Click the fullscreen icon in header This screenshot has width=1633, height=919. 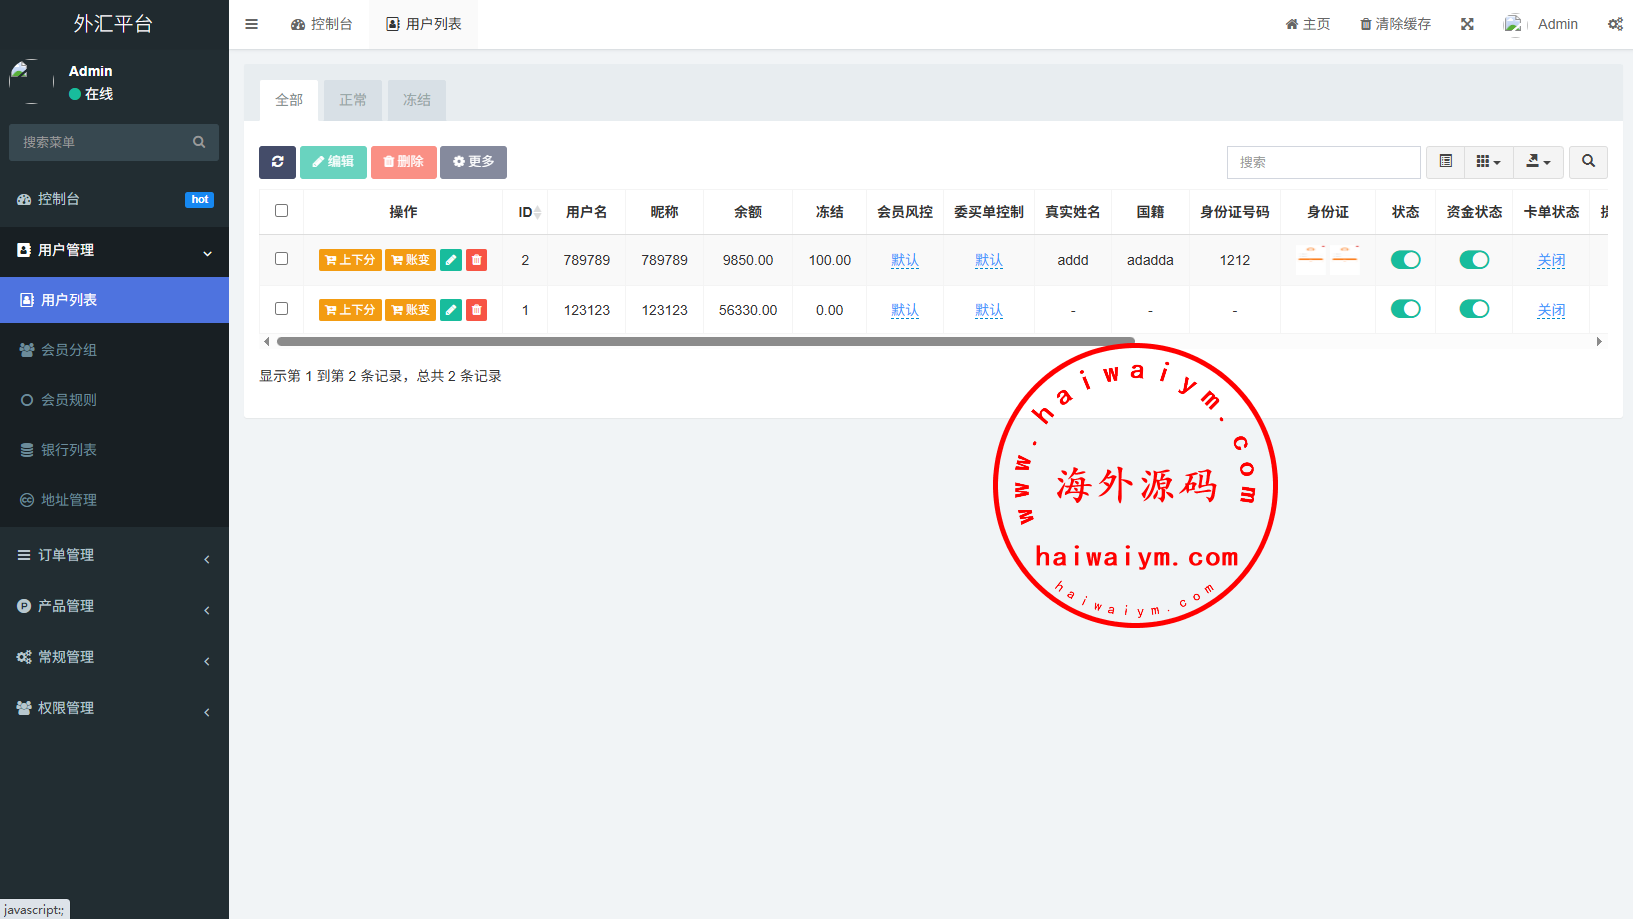pyautogui.click(x=1467, y=24)
